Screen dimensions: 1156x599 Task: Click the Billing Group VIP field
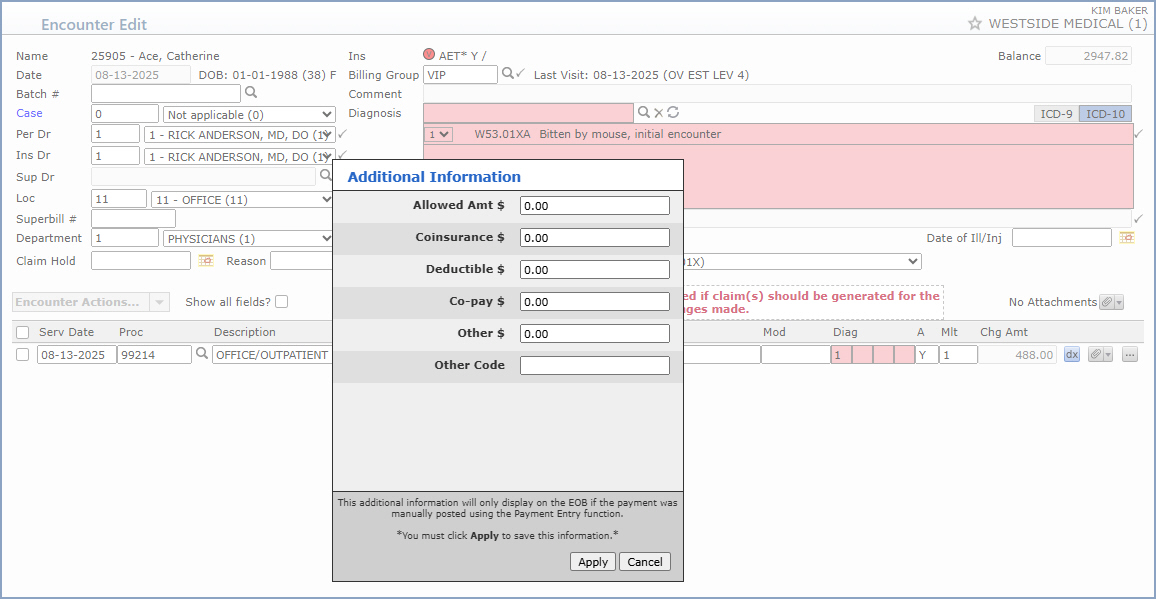pyautogui.click(x=461, y=75)
